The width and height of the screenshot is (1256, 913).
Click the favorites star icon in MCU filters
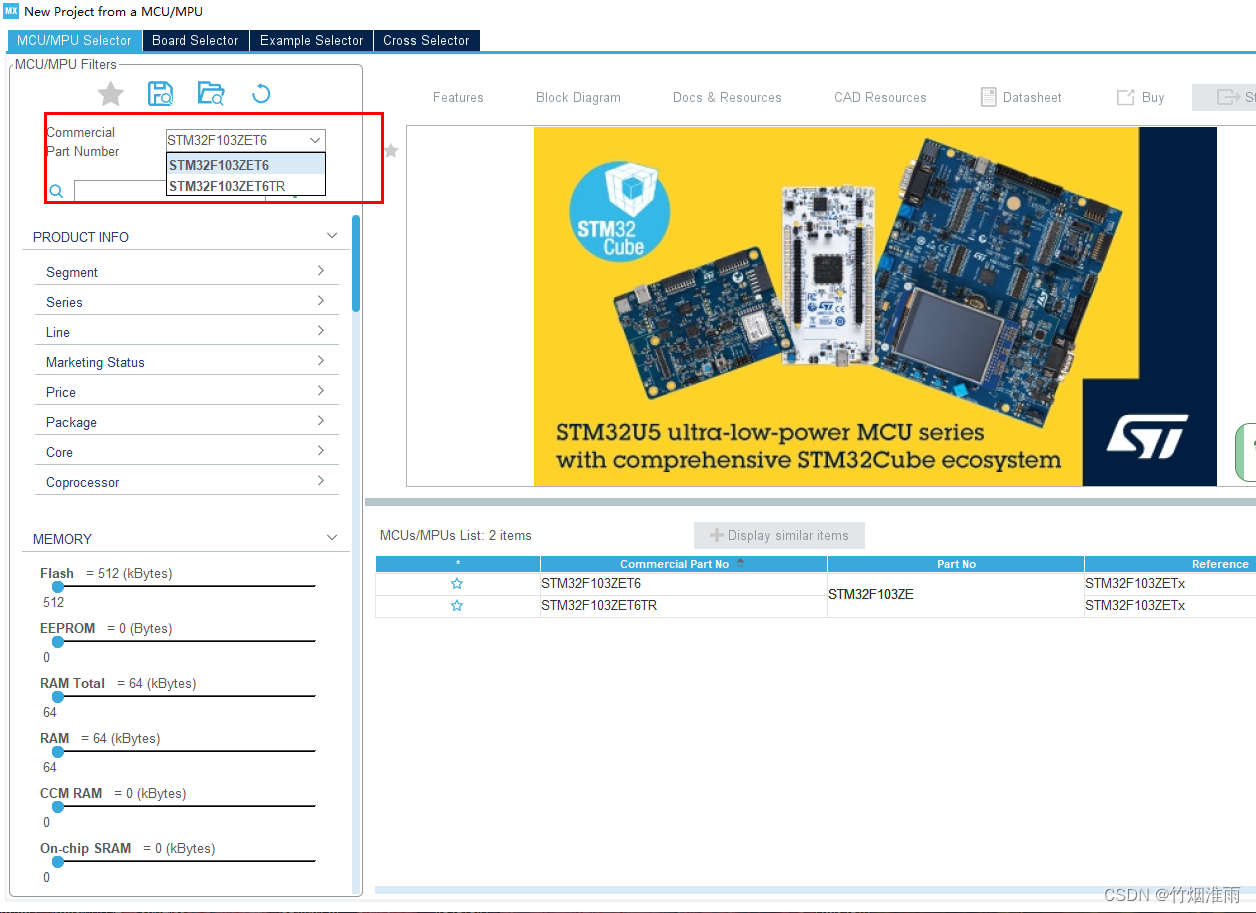point(111,94)
